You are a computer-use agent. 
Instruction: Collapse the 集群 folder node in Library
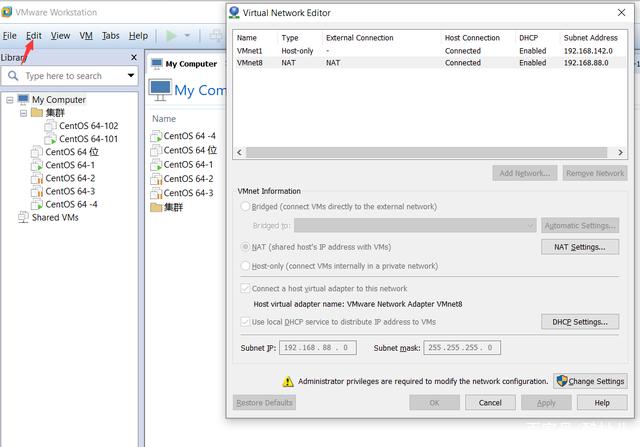pos(23,113)
